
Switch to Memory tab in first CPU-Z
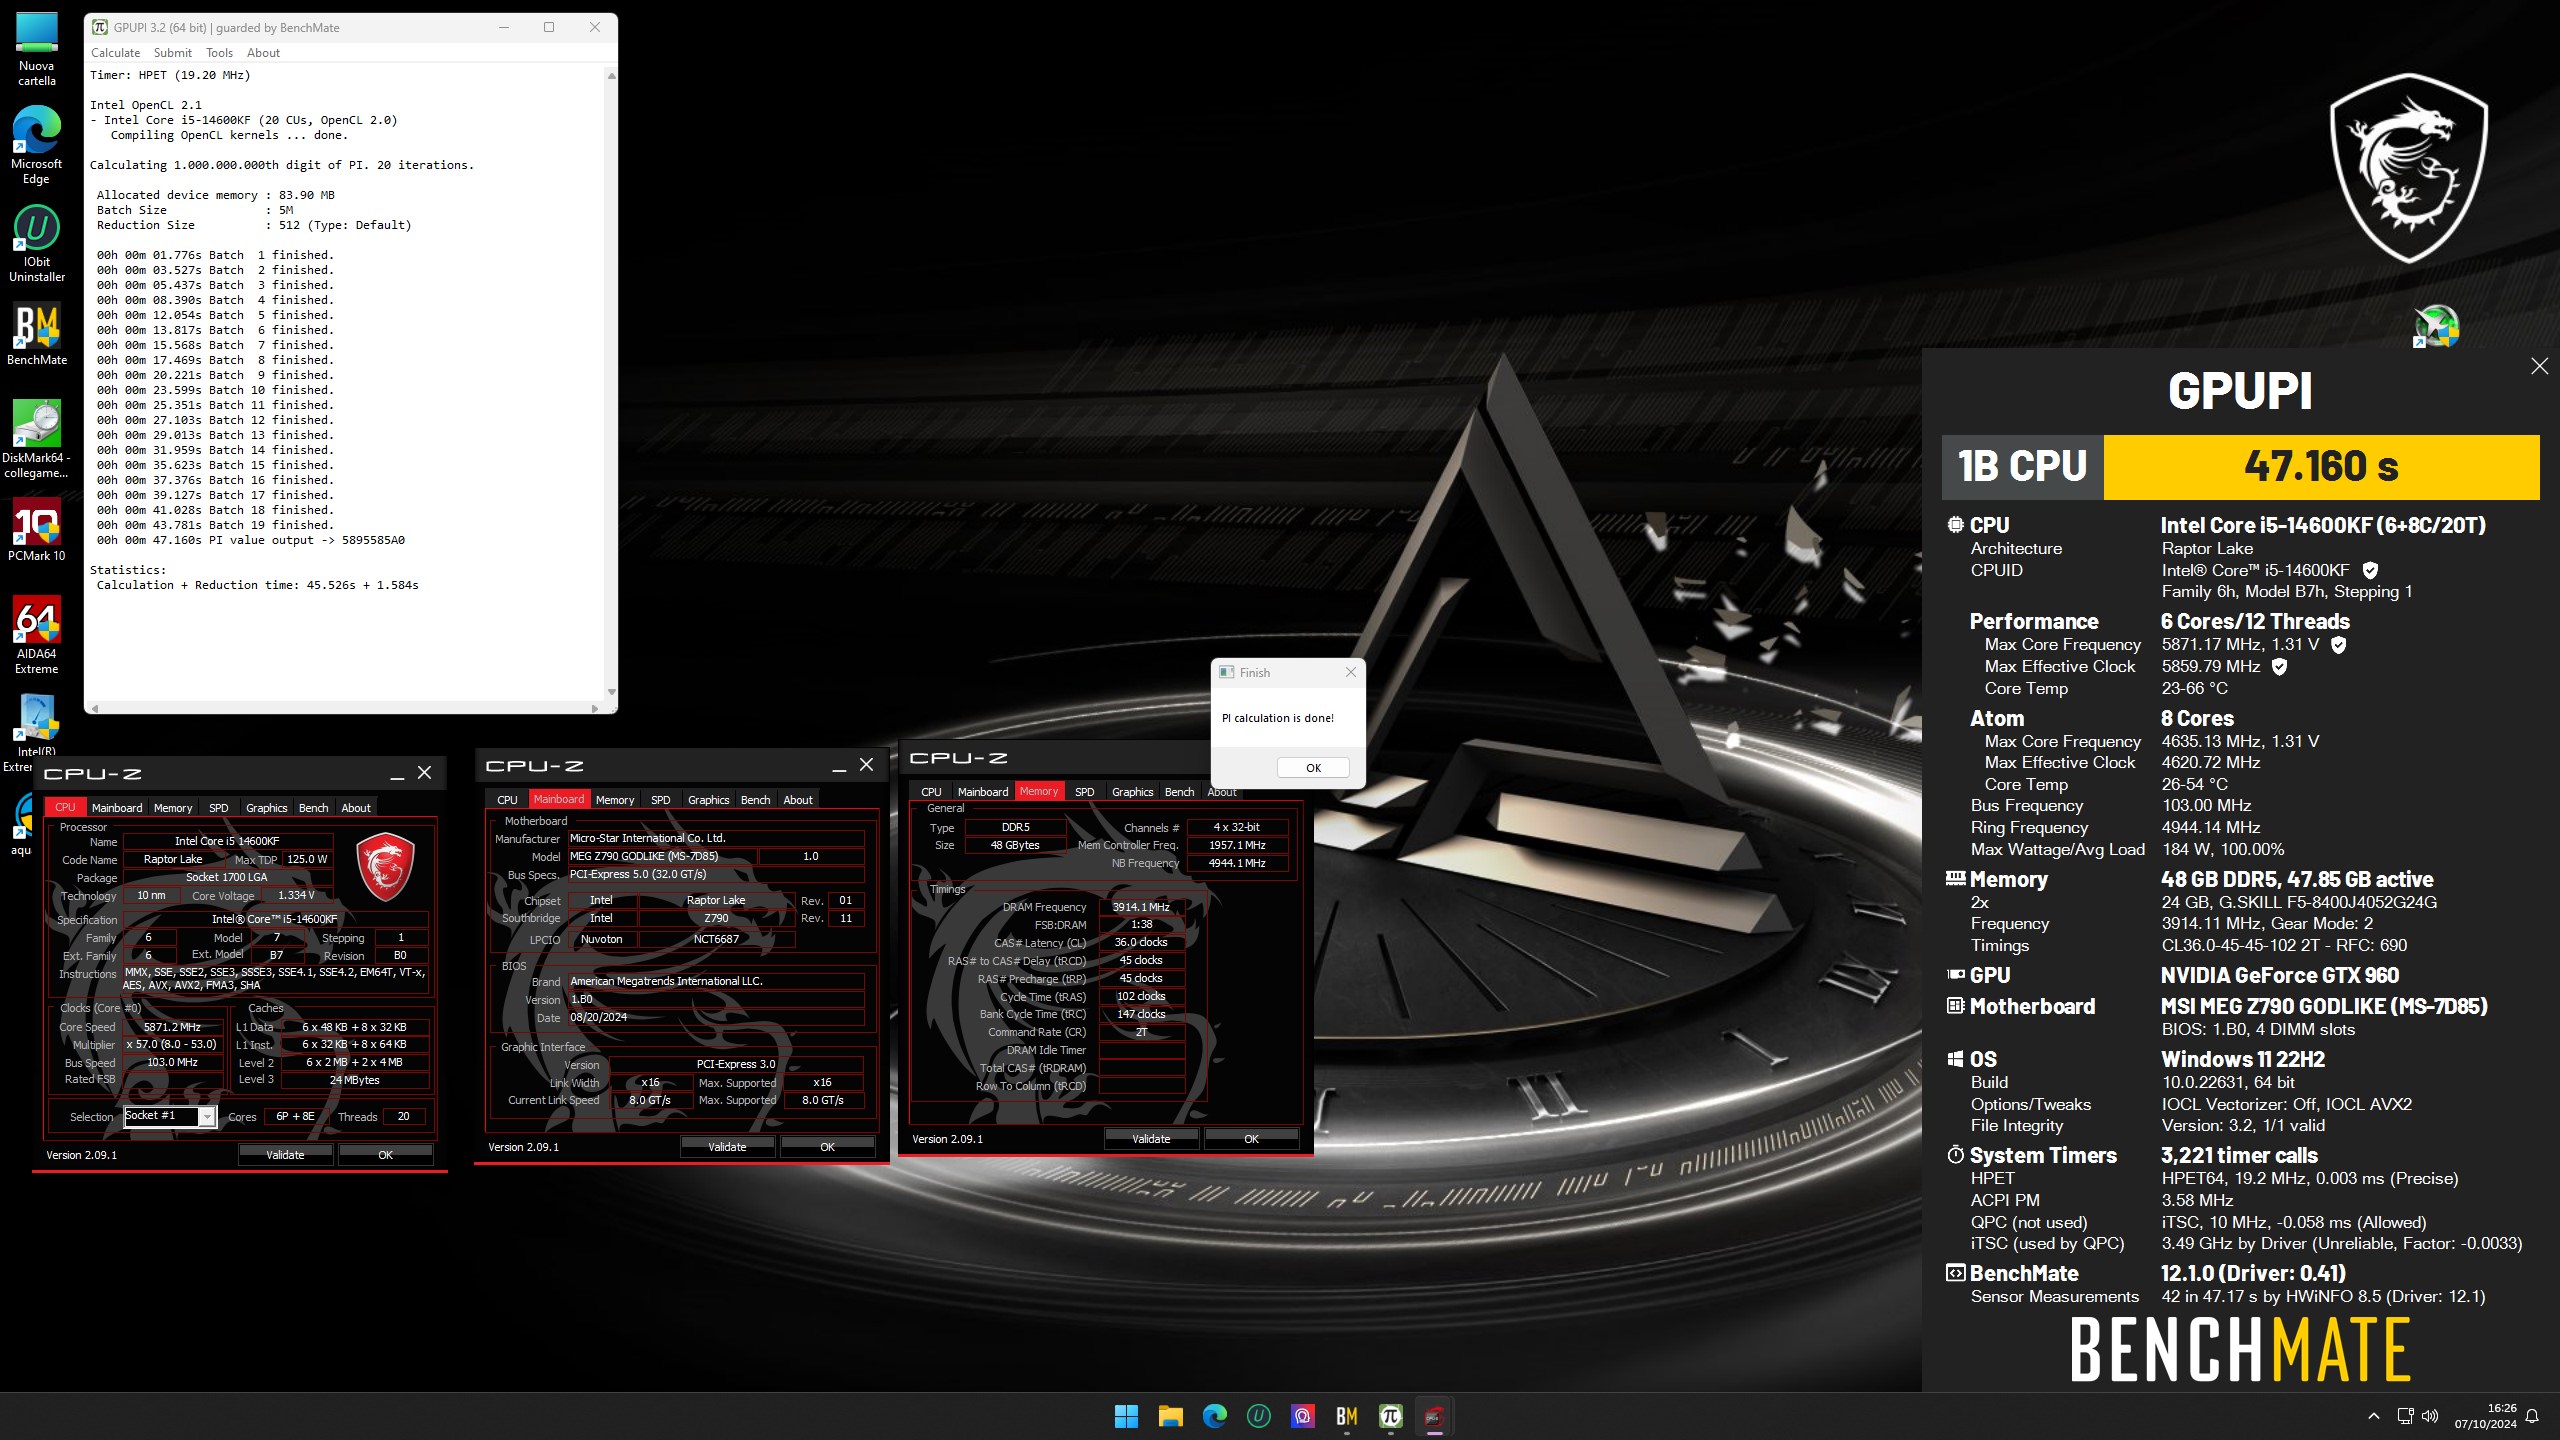[173, 807]
